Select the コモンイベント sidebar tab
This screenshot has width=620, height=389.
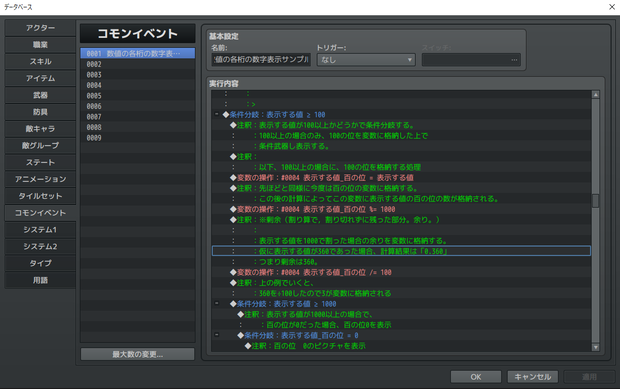(x=40, y=213)
